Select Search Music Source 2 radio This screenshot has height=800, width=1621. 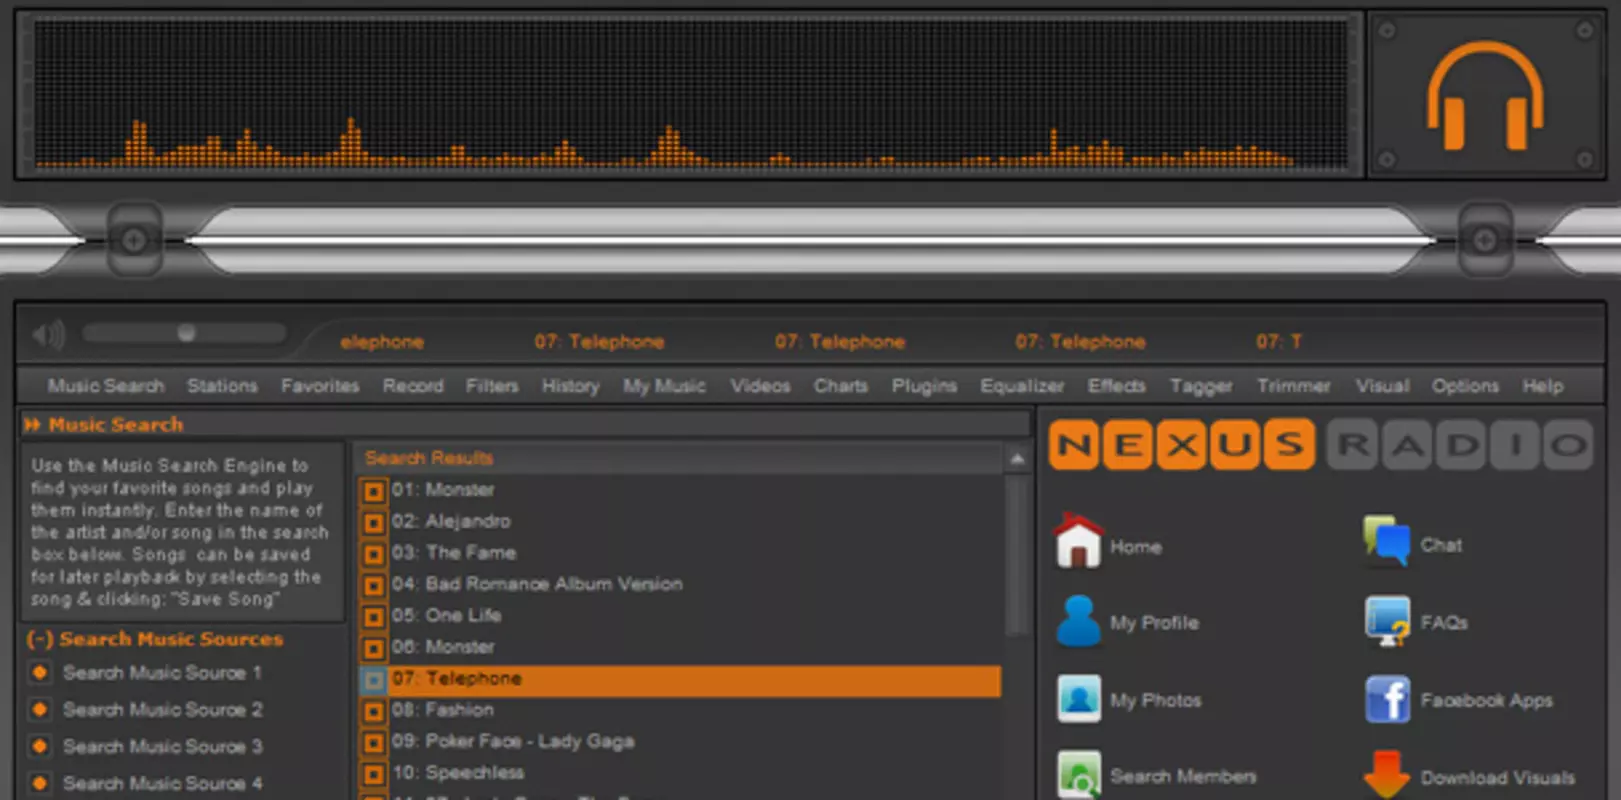40,710
